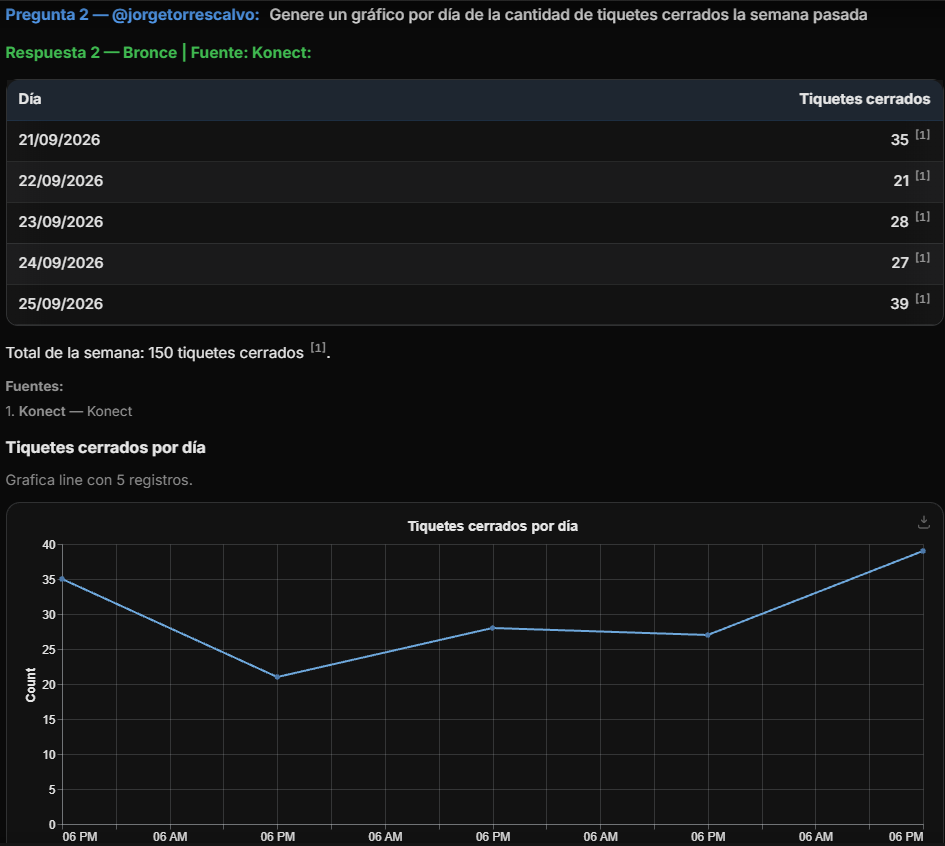Viewport: 945px width, 846px height.
Task: Click the line chart's highest data point at 39
Action: coord(923,551)
